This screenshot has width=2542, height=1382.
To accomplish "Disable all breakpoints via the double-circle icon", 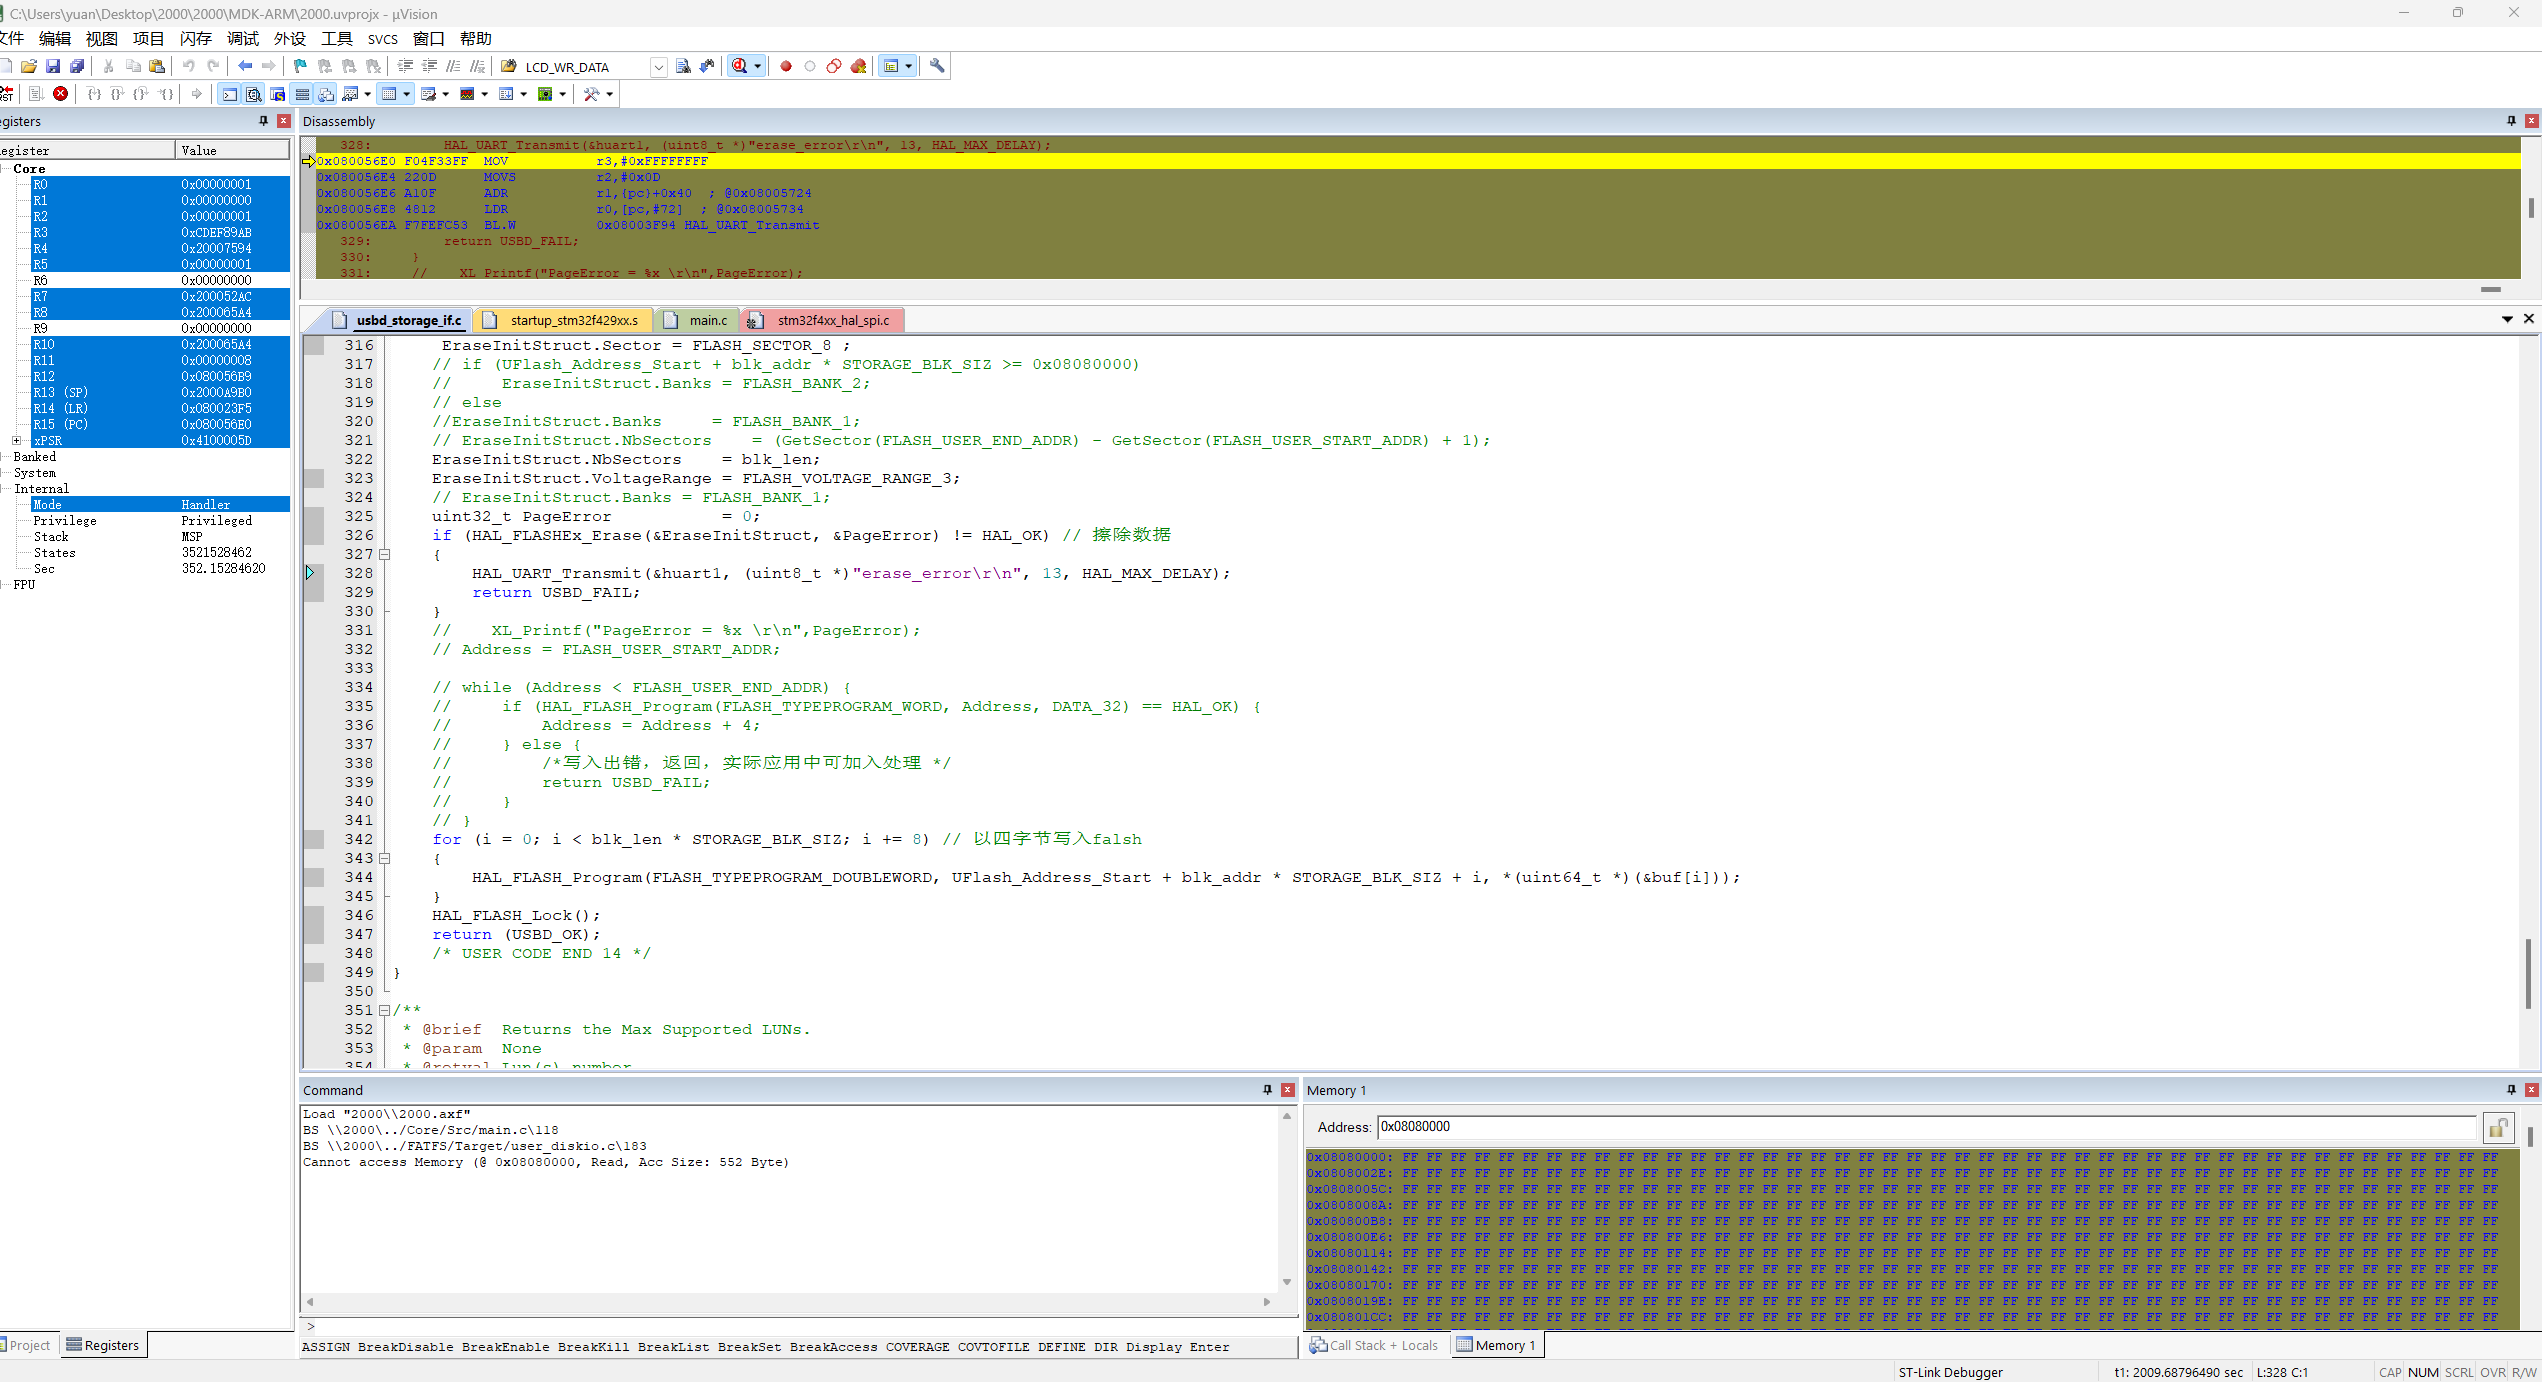I will [x=834, y=66].
